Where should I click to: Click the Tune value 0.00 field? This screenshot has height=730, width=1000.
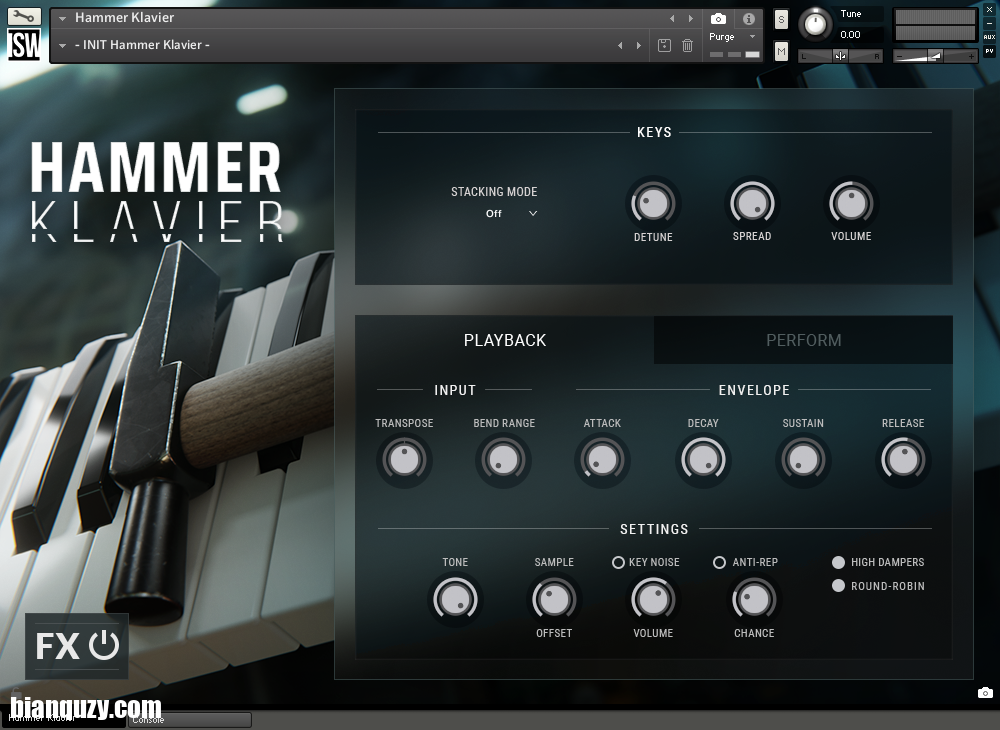click(x=860, y=34)
